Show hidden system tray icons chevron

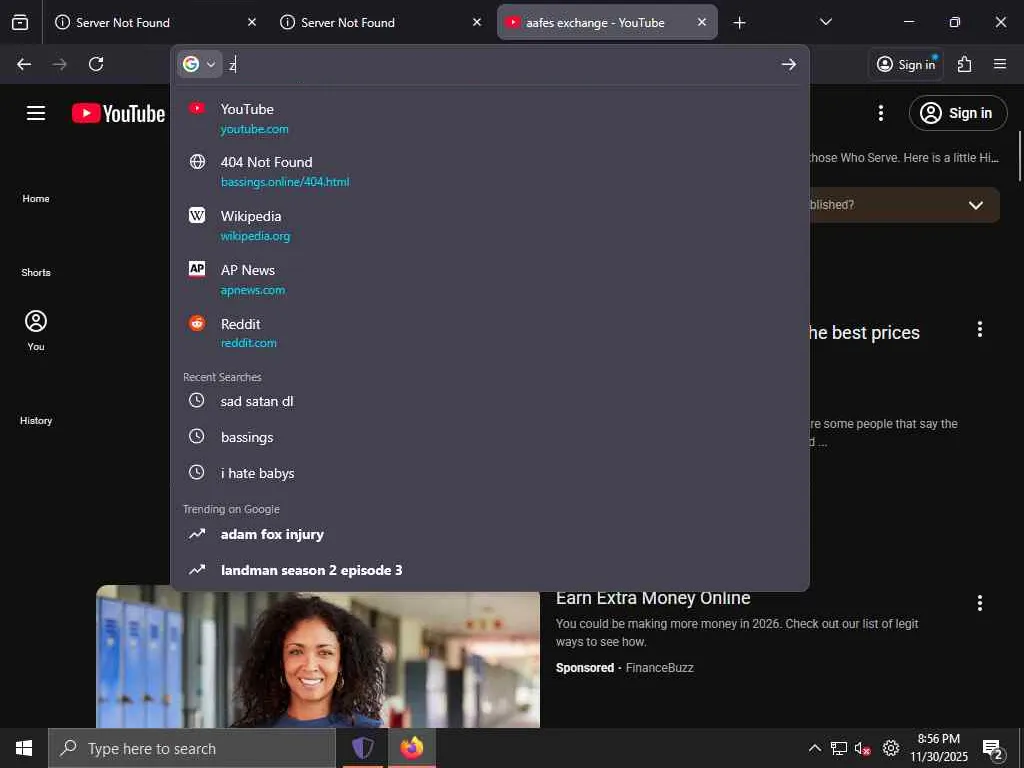815,748
